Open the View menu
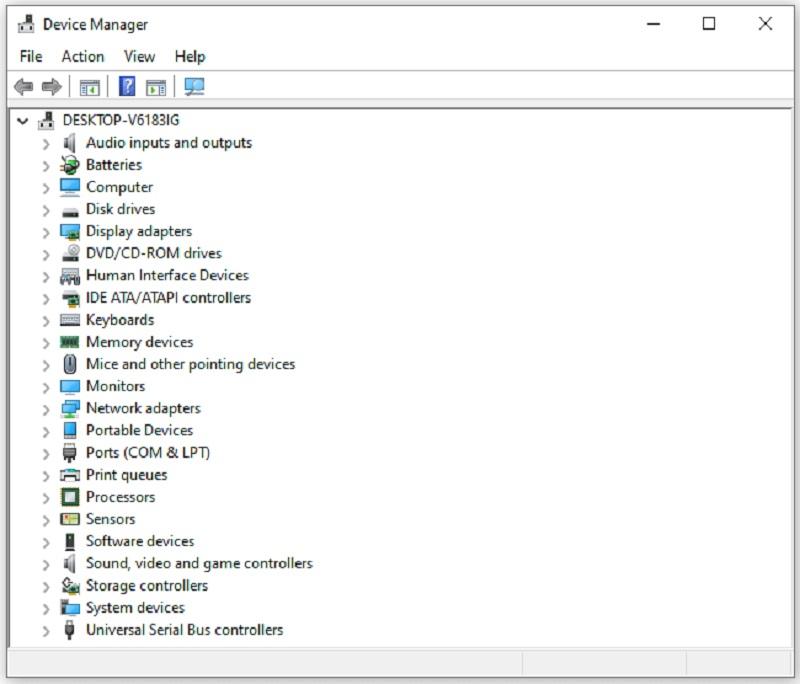 pyautogui.click(x=139, y=56)
